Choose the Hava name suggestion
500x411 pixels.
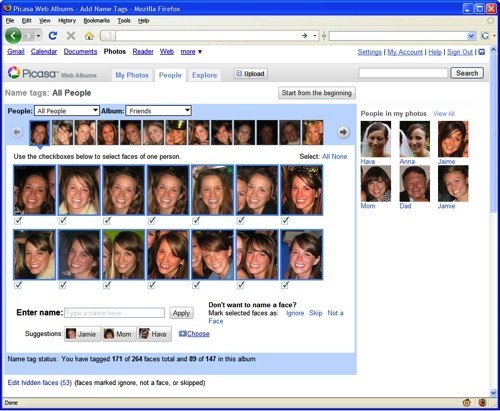(x=154, y=334)
